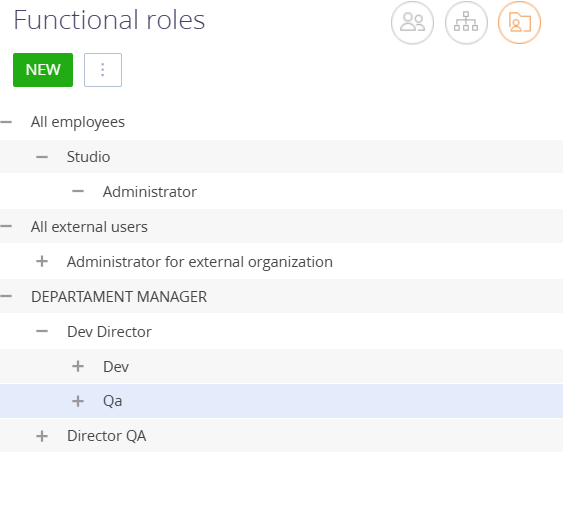
Task: Expand the Dev role node
Action: [78, 366]
